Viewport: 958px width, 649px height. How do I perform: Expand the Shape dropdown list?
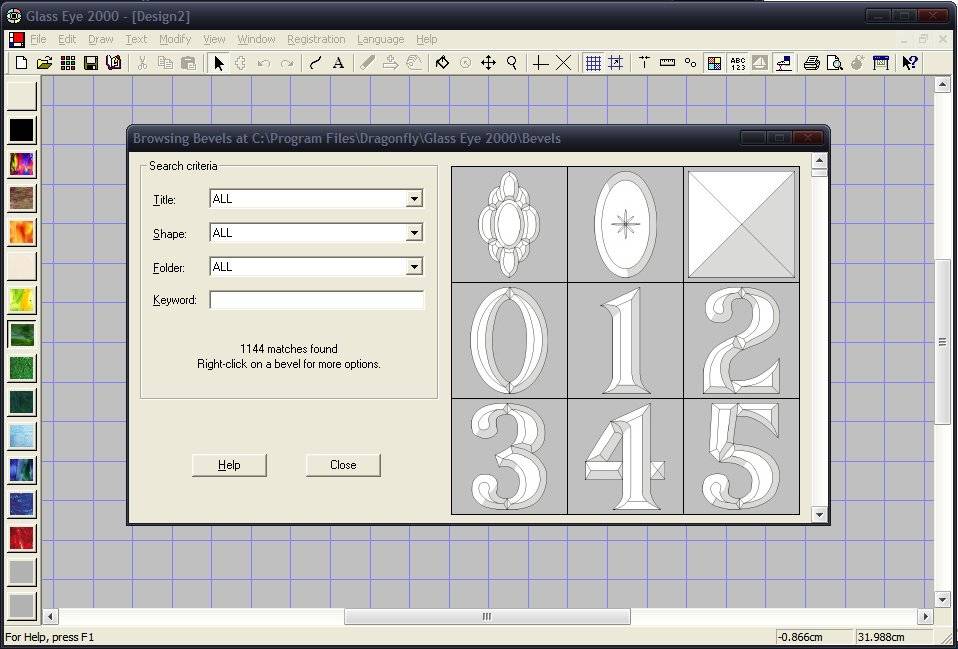pos(414,233)
